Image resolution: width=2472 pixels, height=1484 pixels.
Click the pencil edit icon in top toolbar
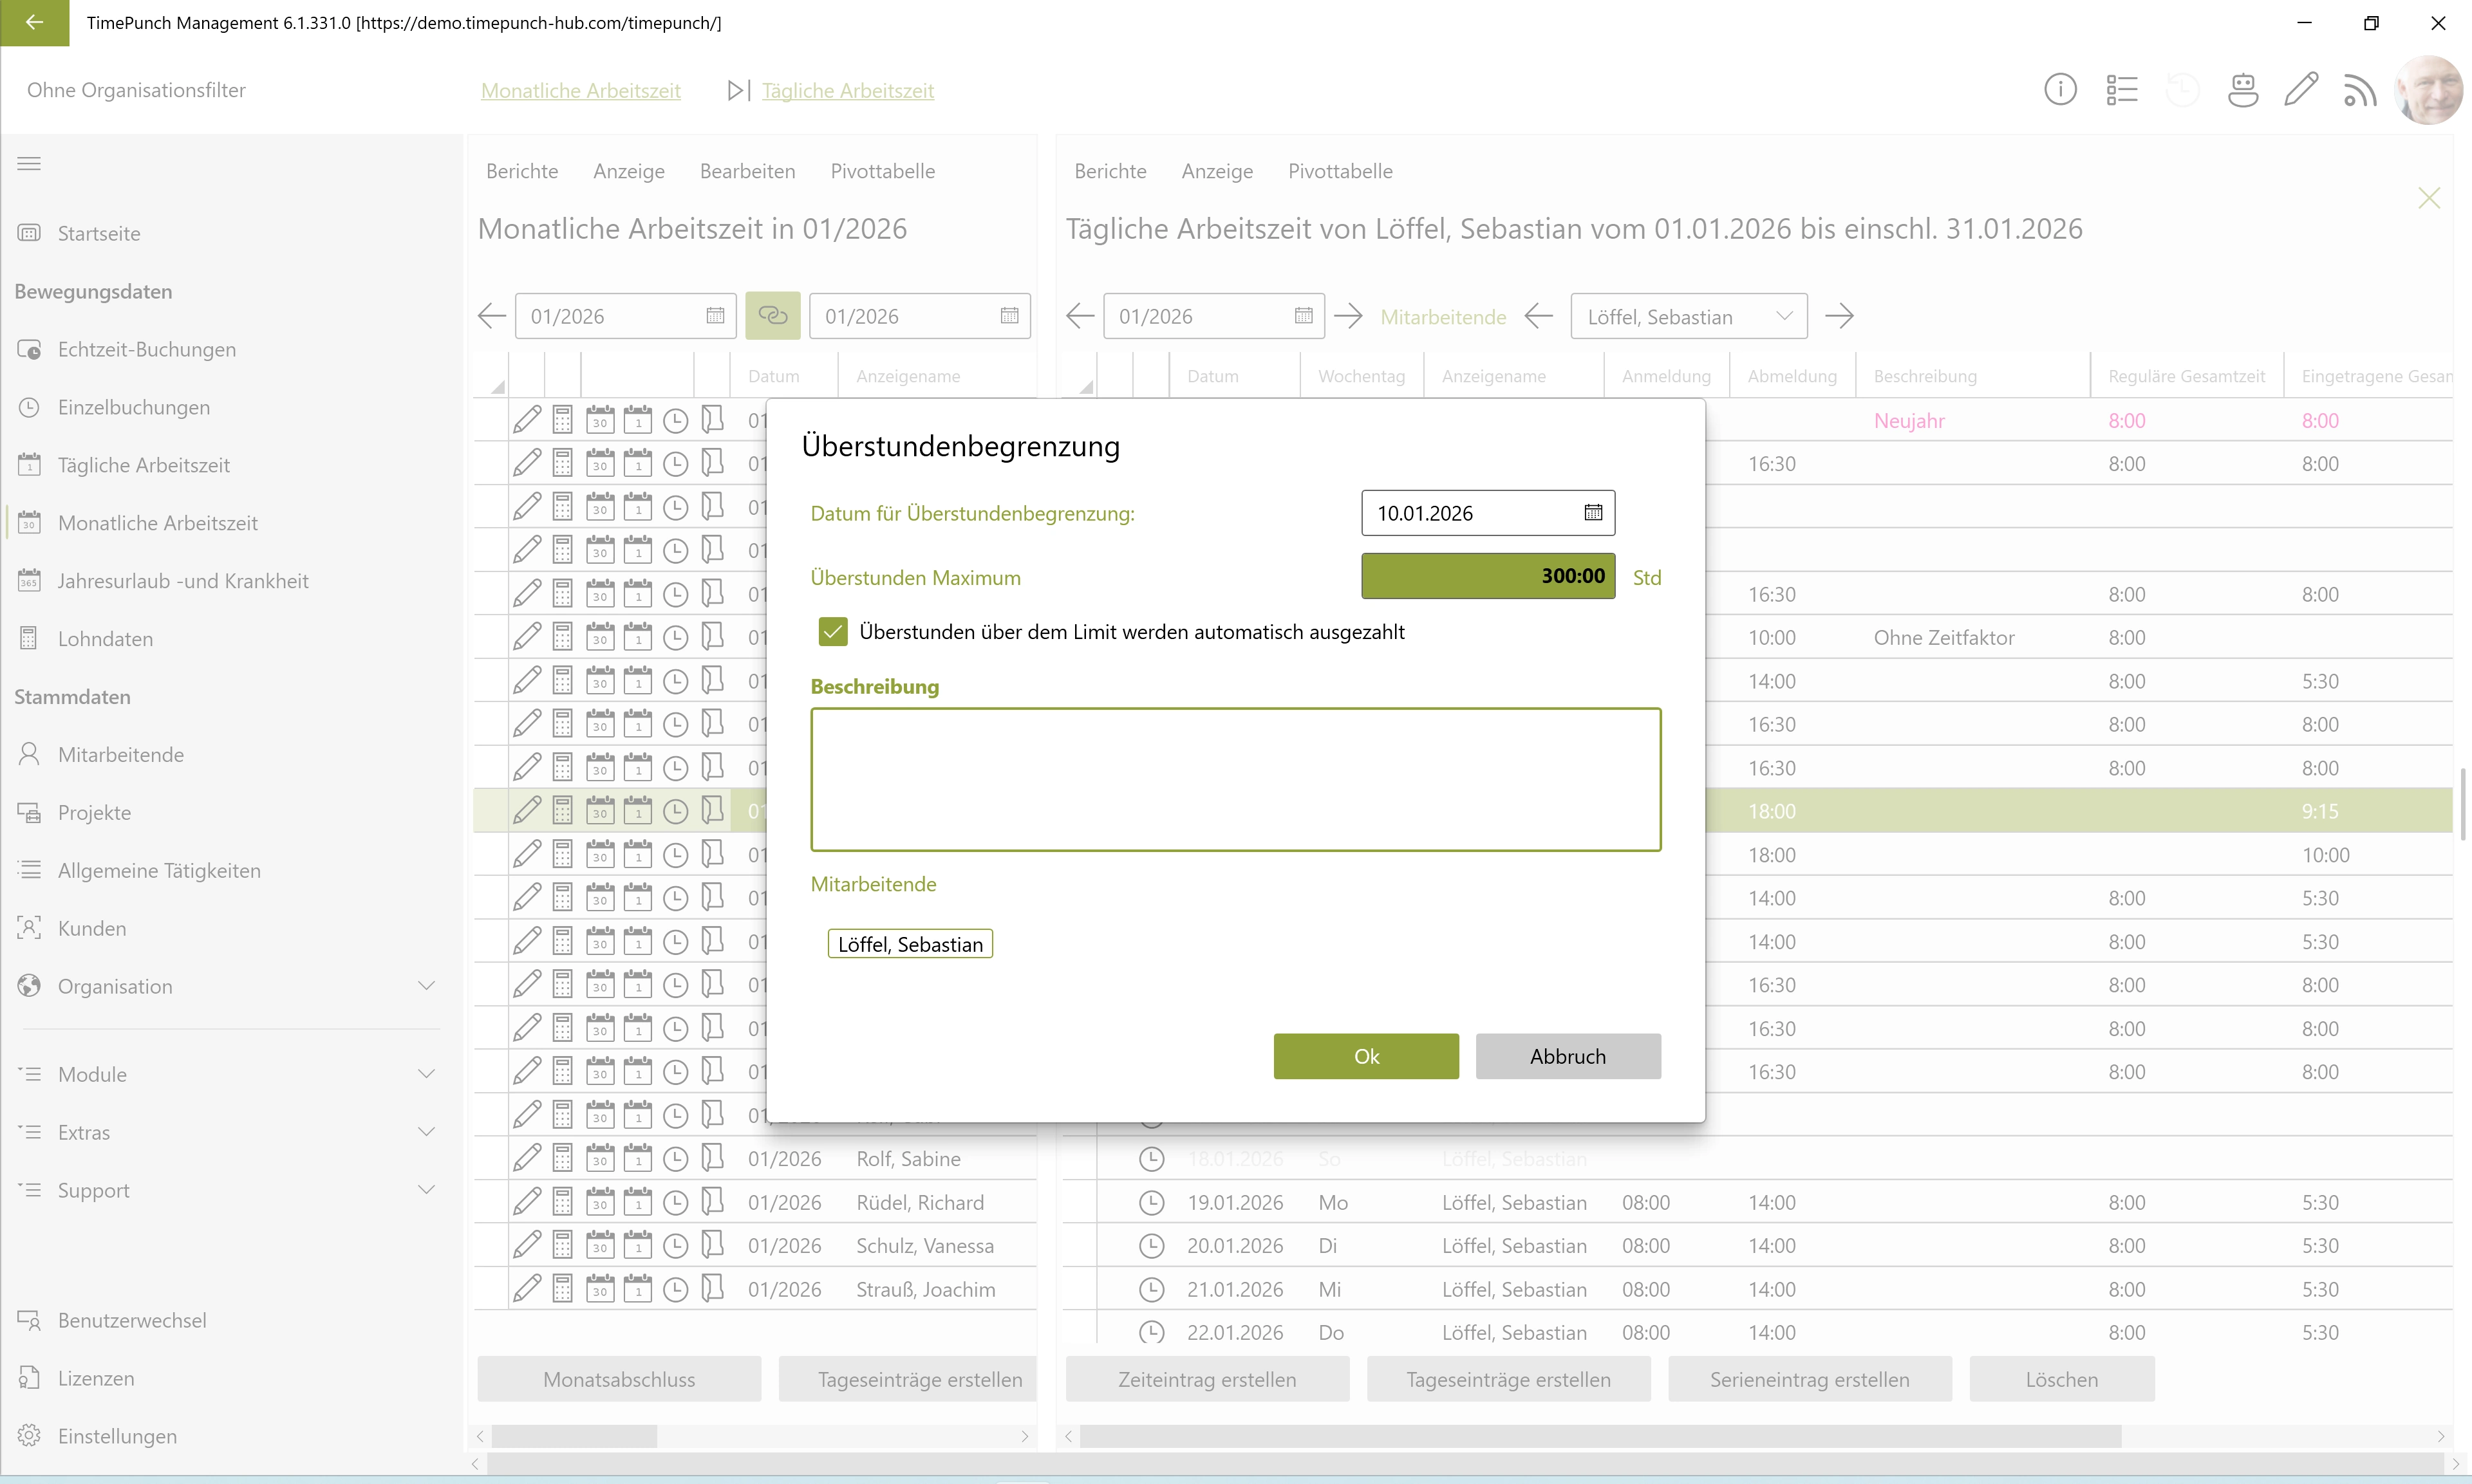pyautogui.click(x=2301, y=90)
